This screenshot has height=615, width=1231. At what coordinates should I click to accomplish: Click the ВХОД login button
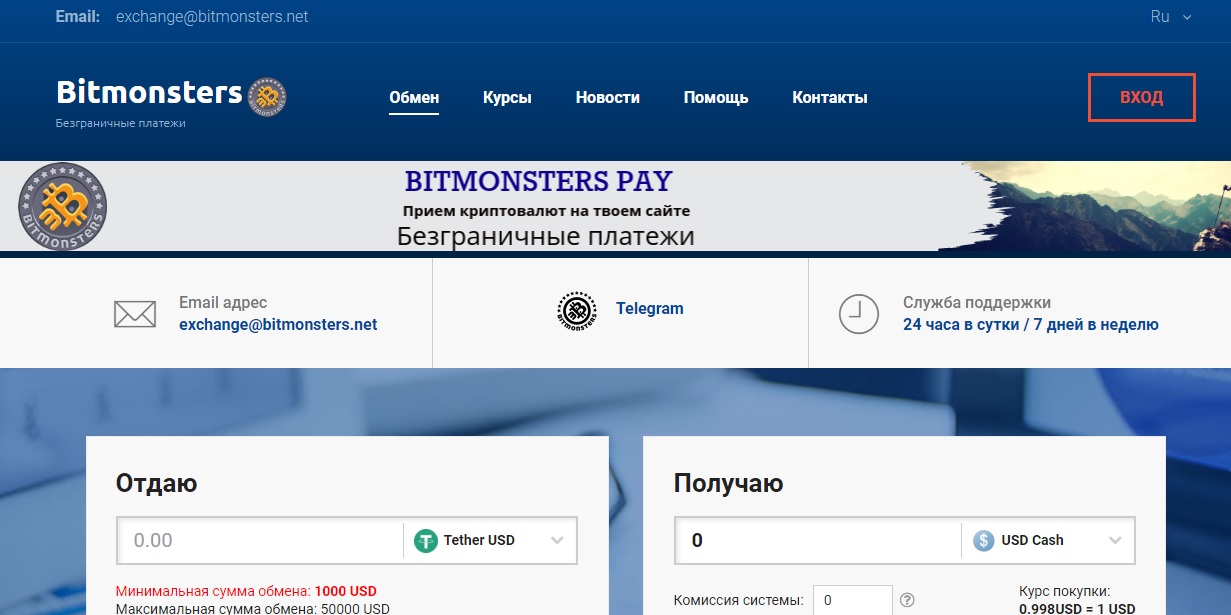point(1141,98)
